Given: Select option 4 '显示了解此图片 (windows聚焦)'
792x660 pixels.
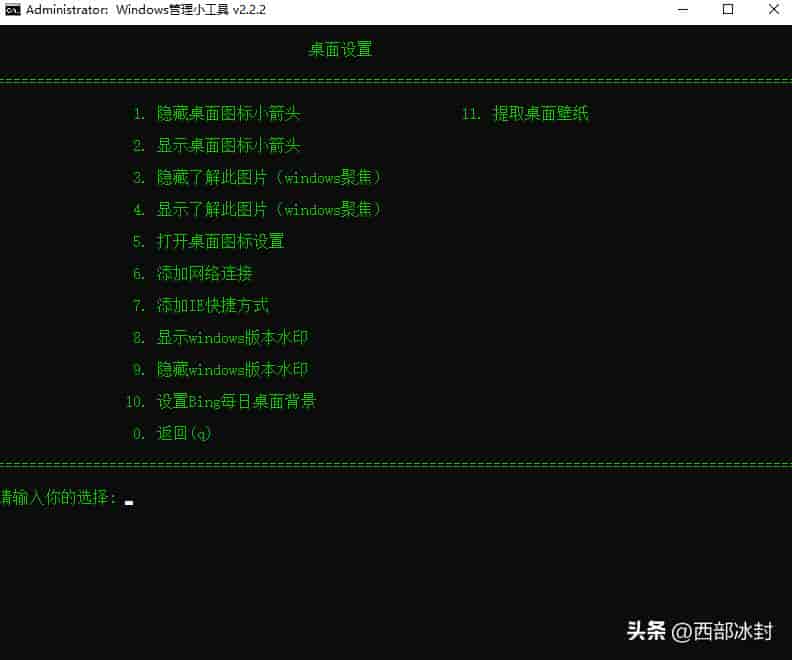Looking at the screenshot, I should click(x=257, y=209).
